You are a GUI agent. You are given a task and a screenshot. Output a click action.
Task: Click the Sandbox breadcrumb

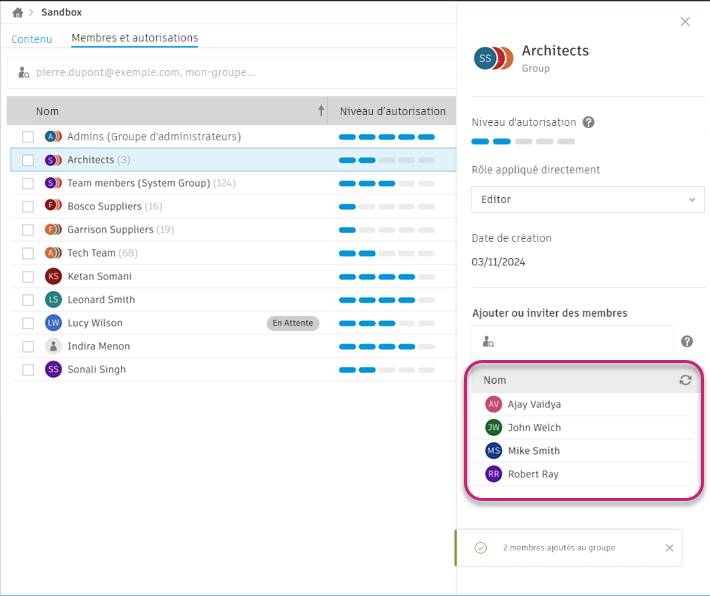62,12
